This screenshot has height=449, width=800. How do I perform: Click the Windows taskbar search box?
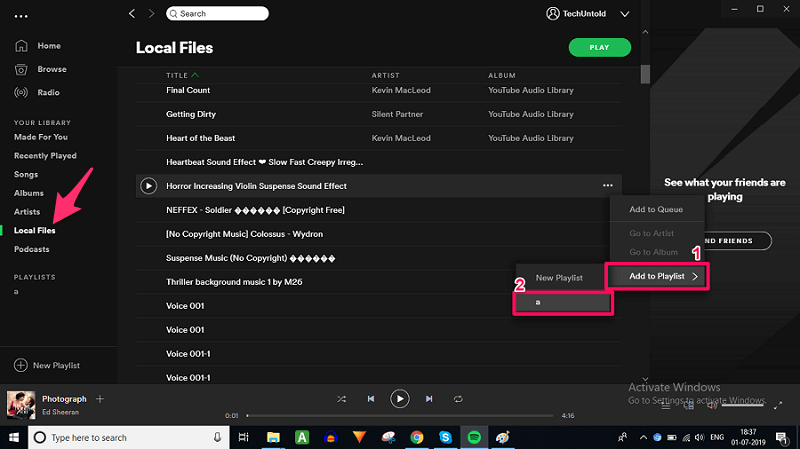pos(128,438)
